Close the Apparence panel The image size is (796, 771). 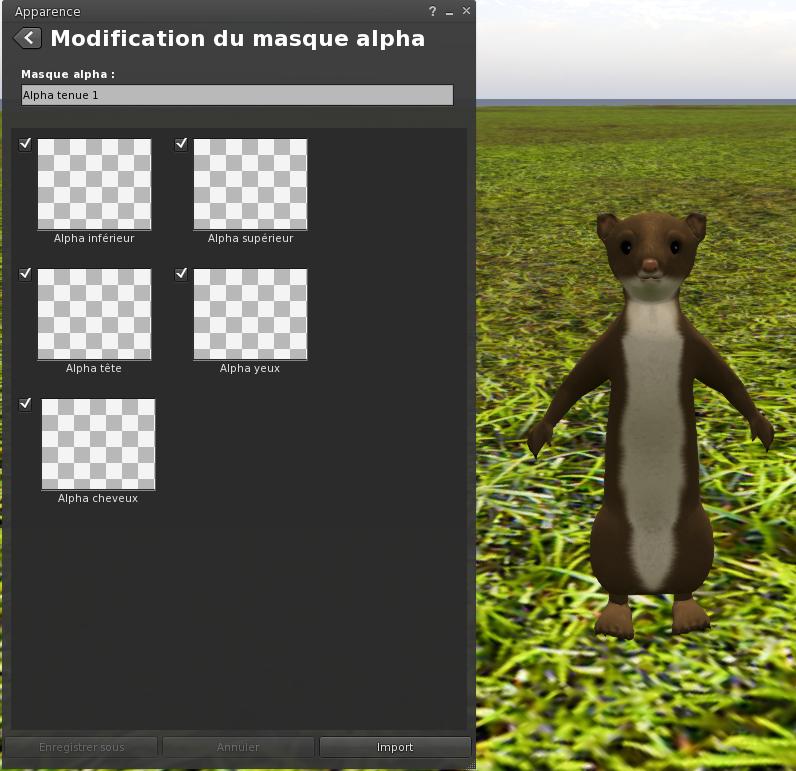tap(466, 11)
